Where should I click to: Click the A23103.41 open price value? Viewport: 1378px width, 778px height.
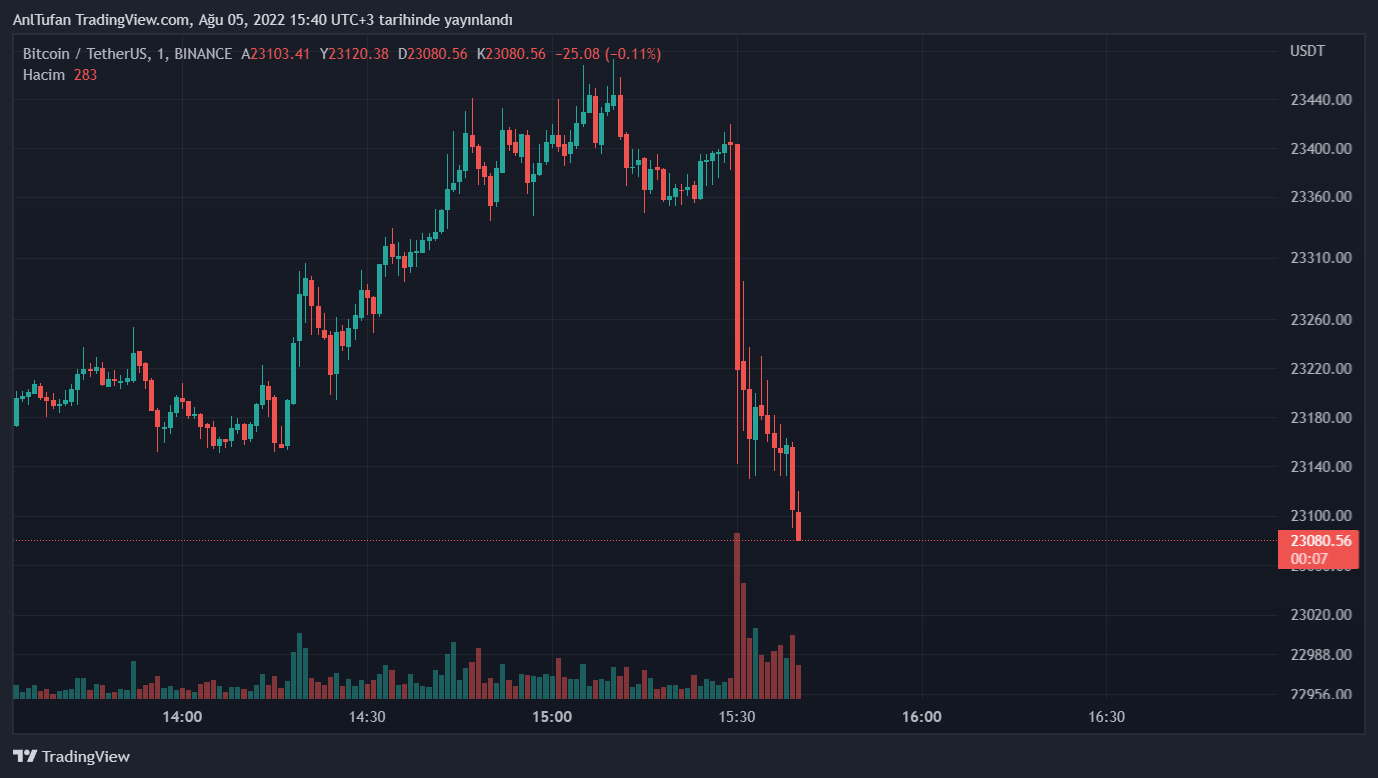[x=275, y=53]
